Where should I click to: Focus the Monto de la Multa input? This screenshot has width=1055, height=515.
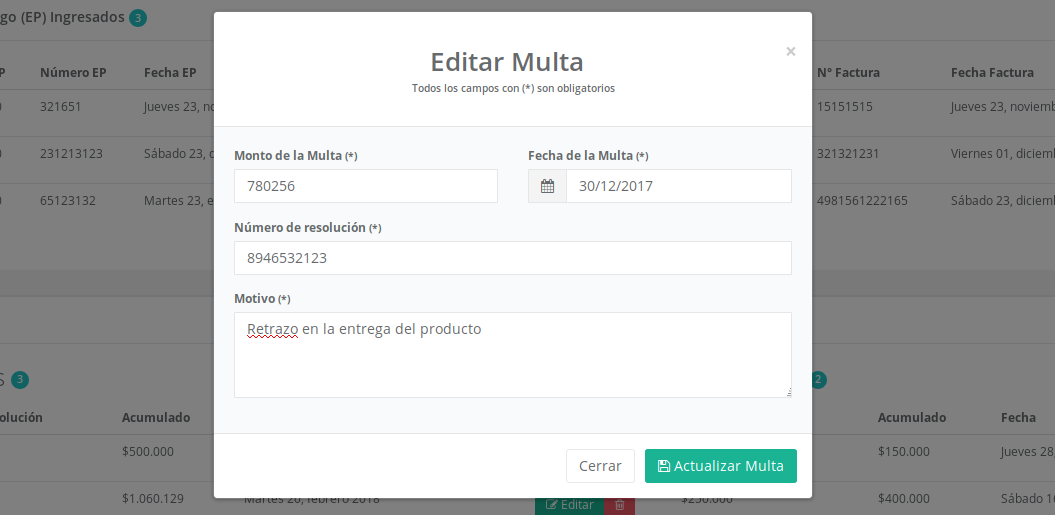(365, 186)
